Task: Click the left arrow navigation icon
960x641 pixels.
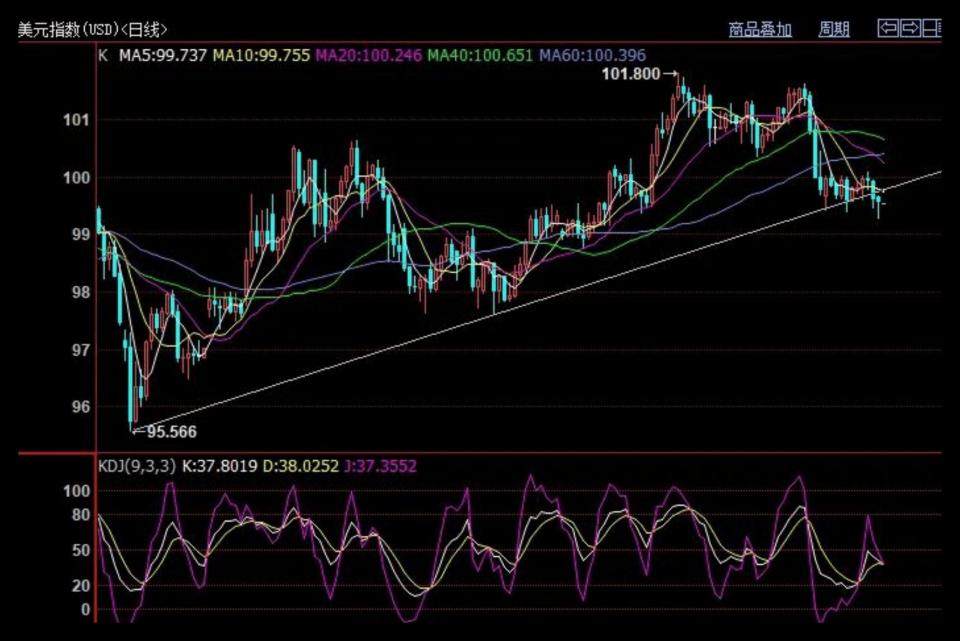Action: pyautogui.click(x=888, y=28)
